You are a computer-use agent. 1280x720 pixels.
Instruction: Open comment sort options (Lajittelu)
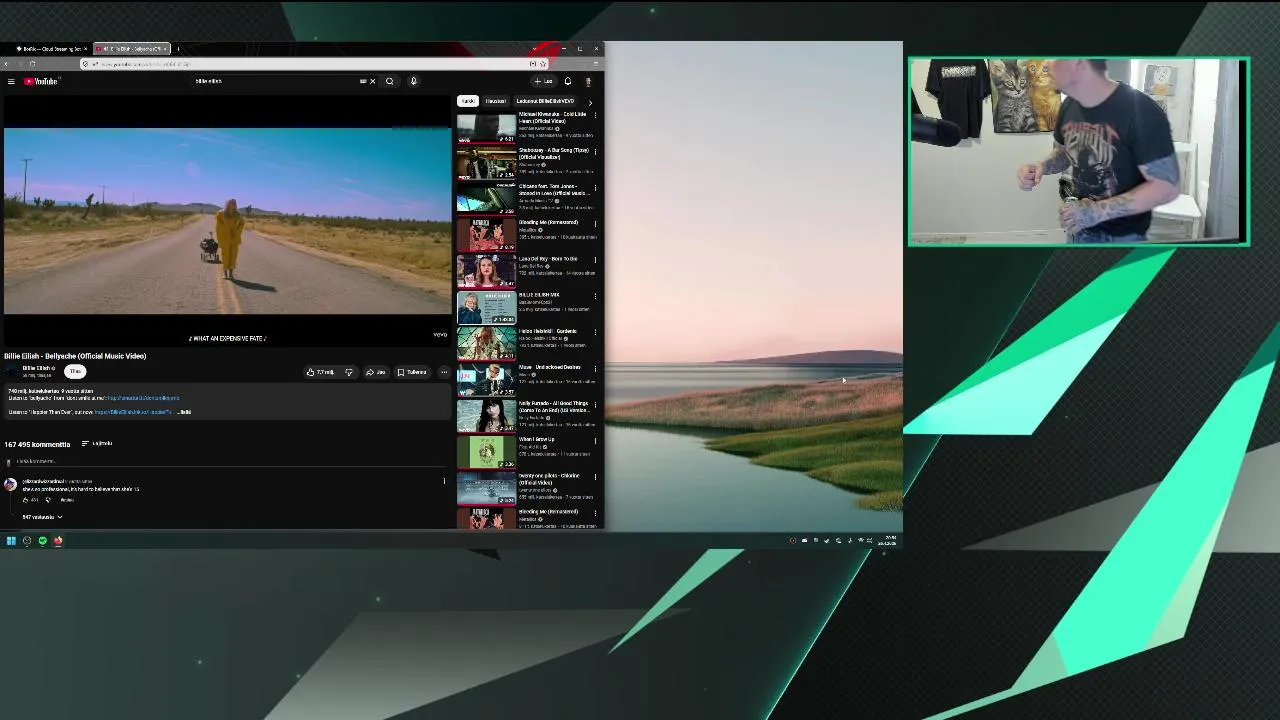97,443
